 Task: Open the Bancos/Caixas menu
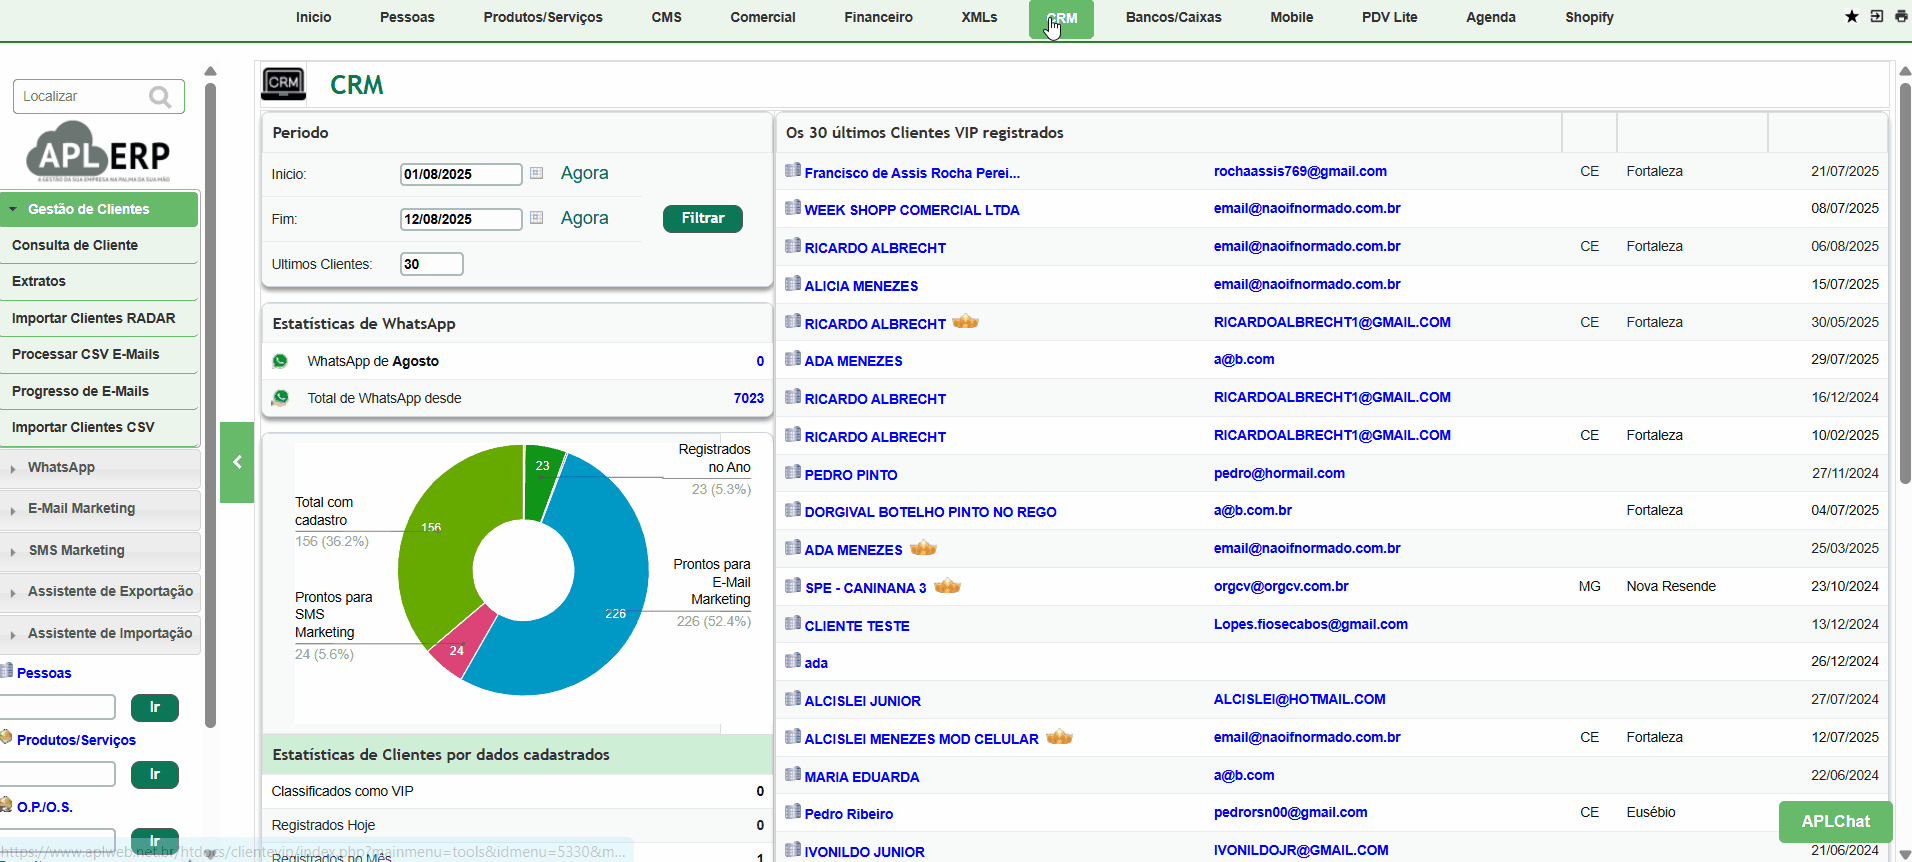(x=1173, y=17)
